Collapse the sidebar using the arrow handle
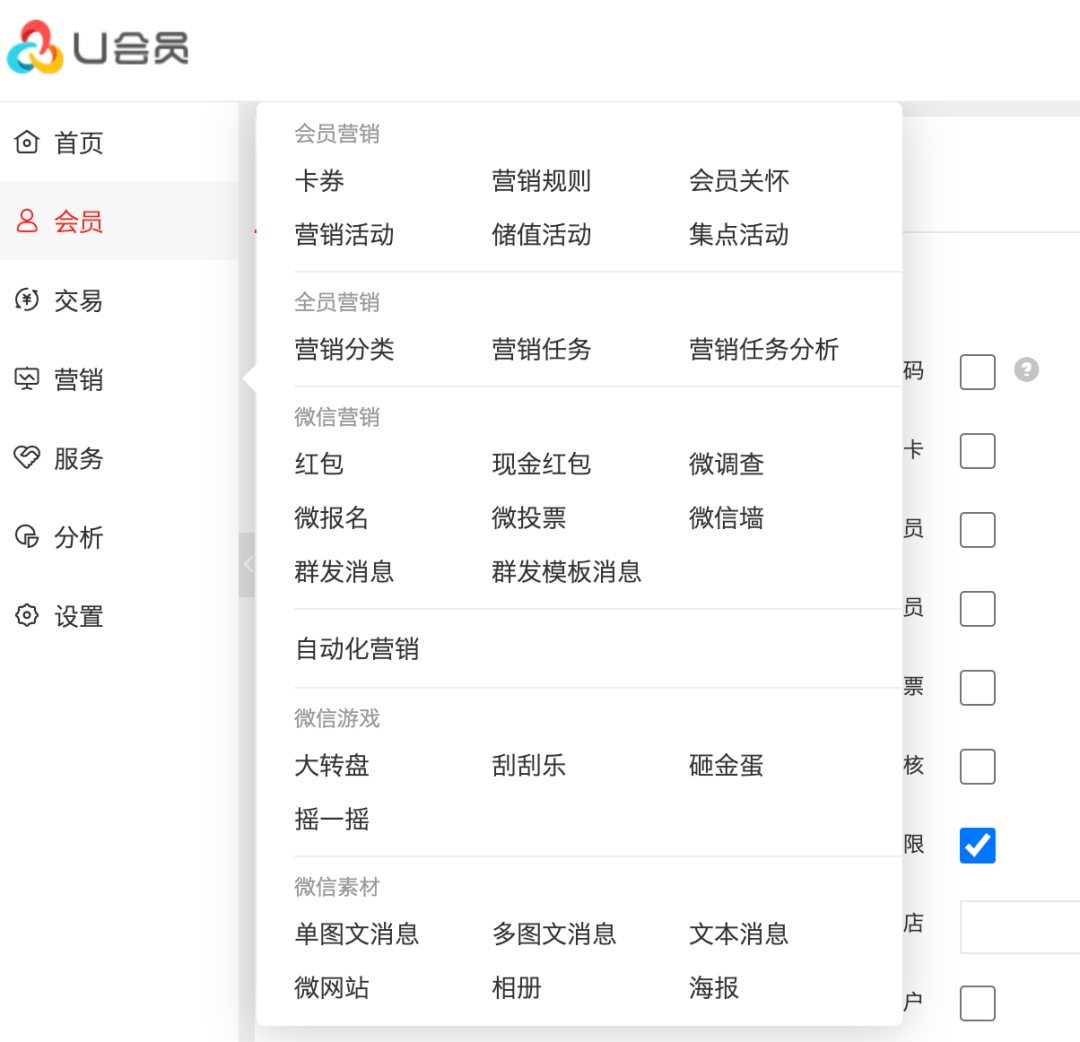Image resolution: width=1080 pixels, height=1042 pixels. click(x=247, y=565)
